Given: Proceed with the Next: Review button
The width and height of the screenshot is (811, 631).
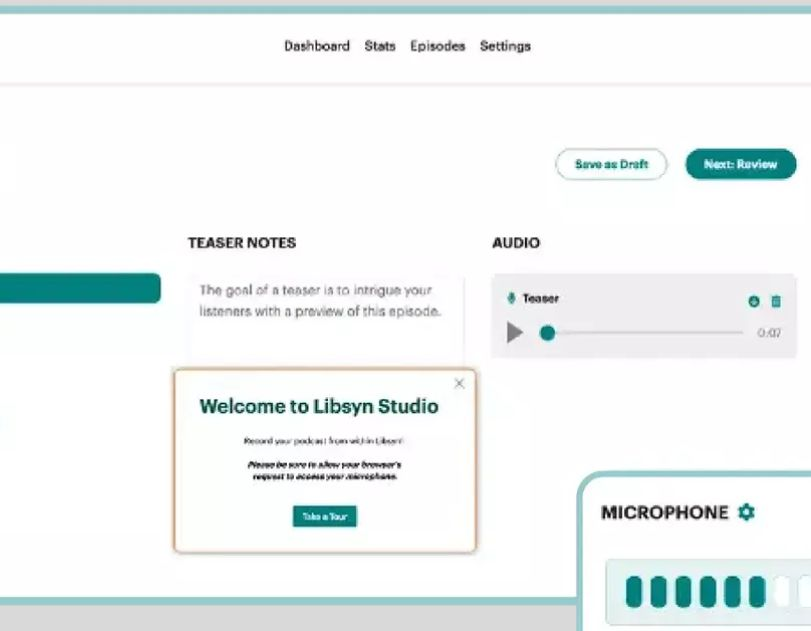Looking at the screenshot, I should point(741,164).
